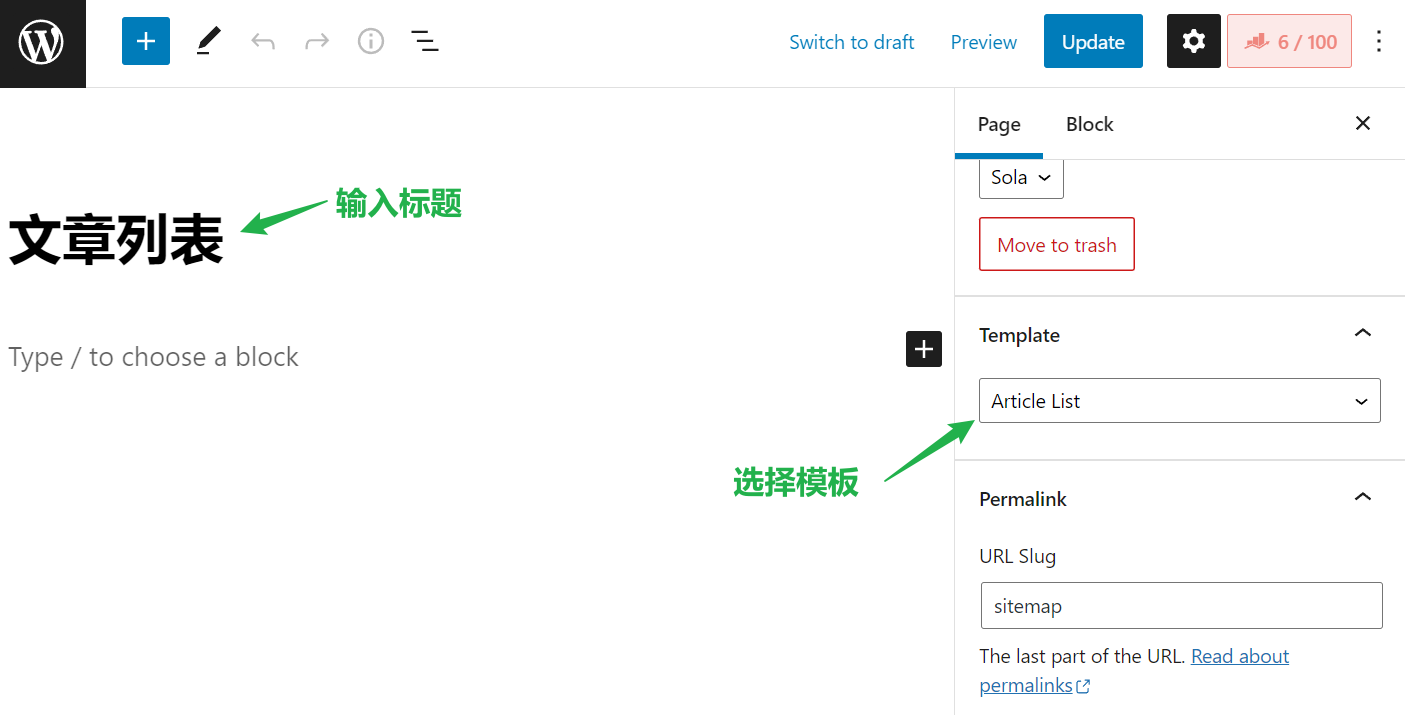Select the pencil Tools icon
Image resolution: width=1405 pixels, height=715 pixels.
[208, 41]
